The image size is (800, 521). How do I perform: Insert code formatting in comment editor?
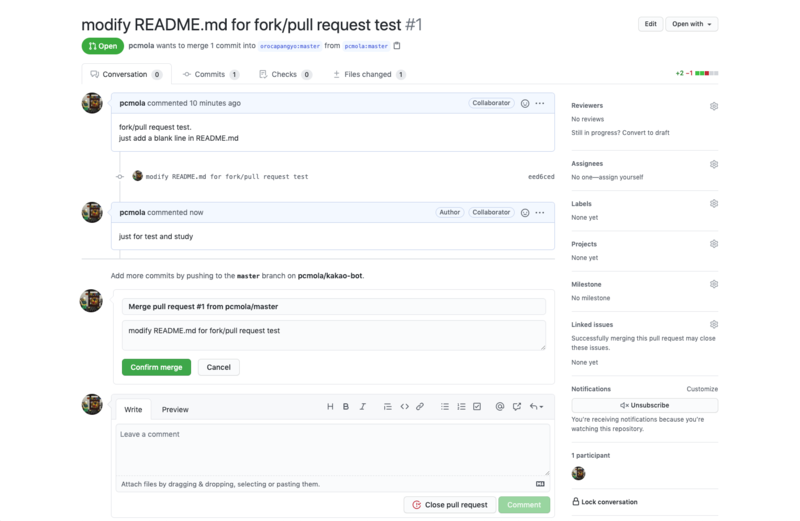(x=404, y=407)
